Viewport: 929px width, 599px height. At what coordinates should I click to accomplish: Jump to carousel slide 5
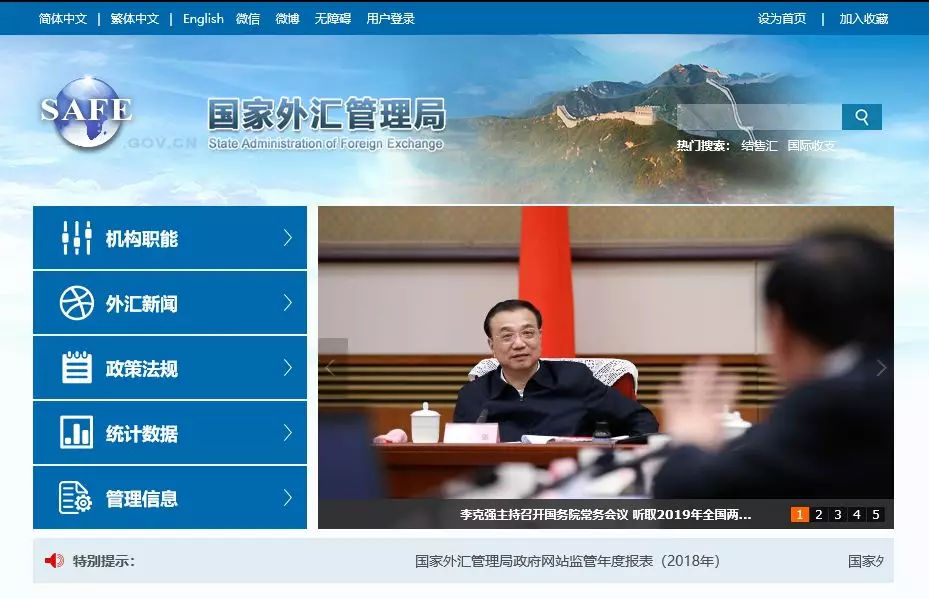(x=876, y=515)
